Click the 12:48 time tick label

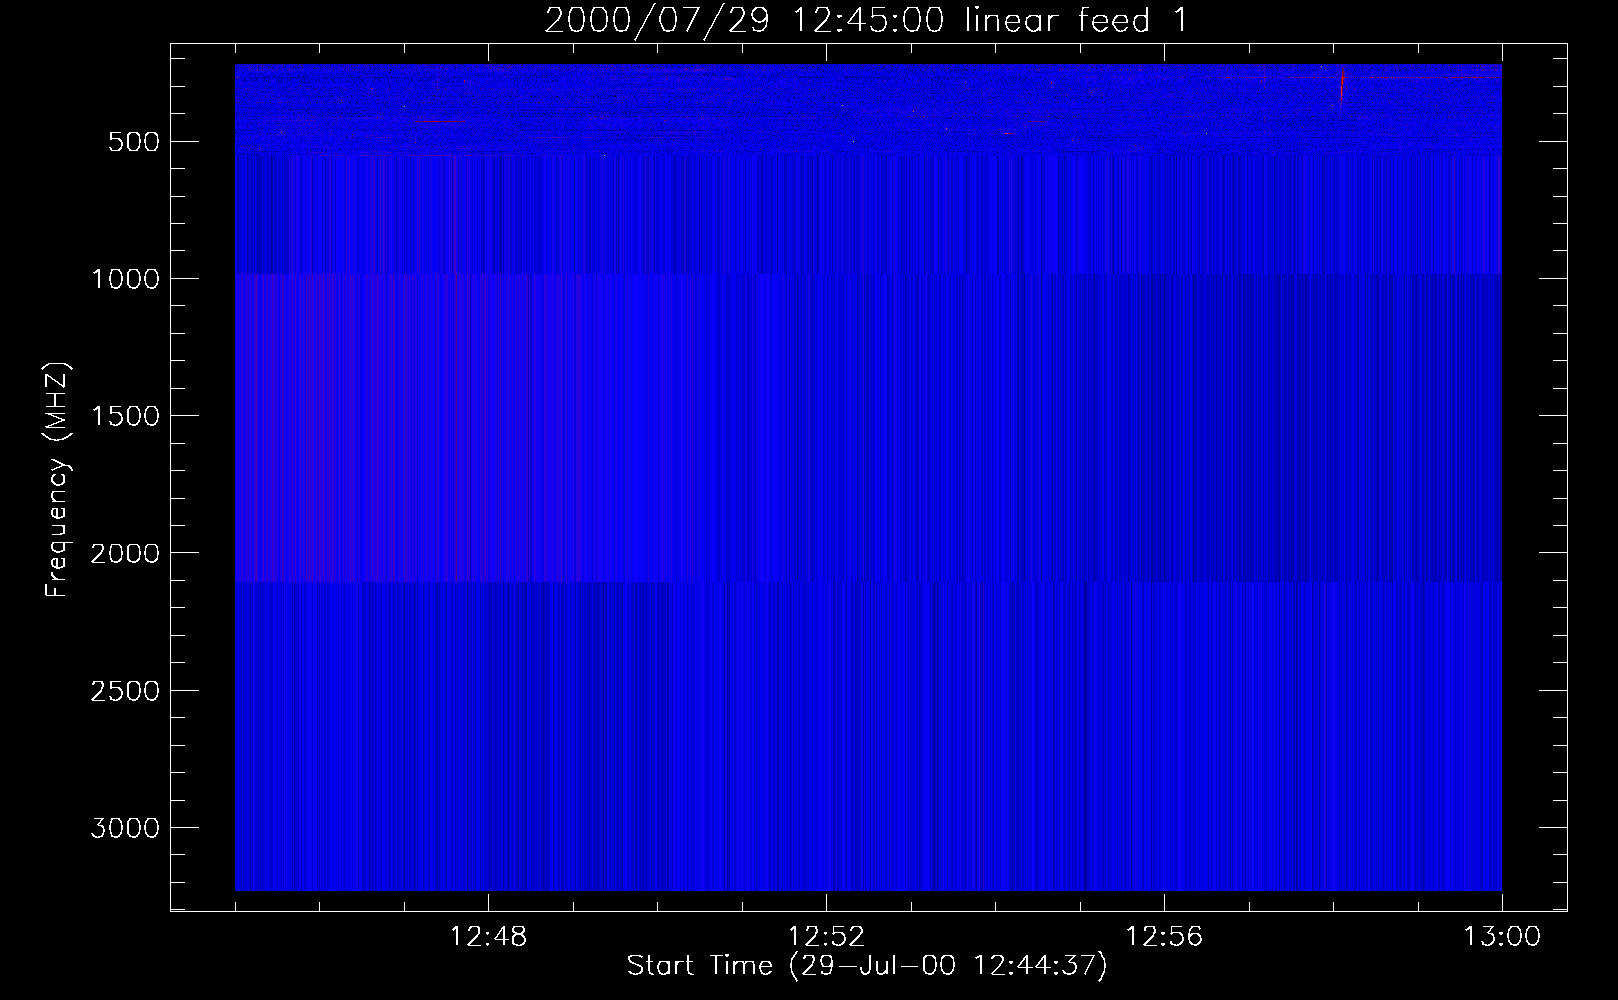tap(488, 937)
